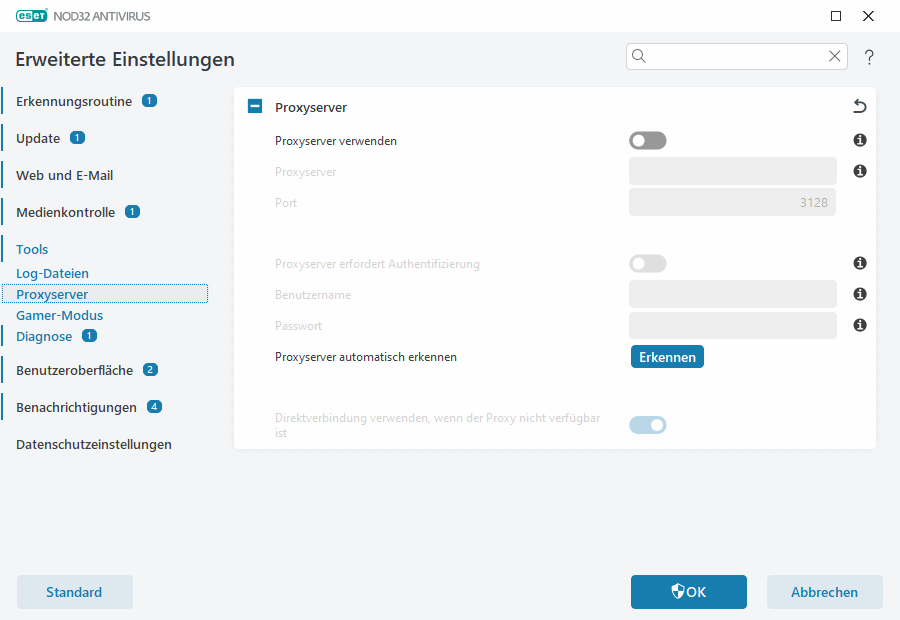This screenshot has width=900, height=620.
Task: Open the help question mark icon
Action: (x=869, y=57)
